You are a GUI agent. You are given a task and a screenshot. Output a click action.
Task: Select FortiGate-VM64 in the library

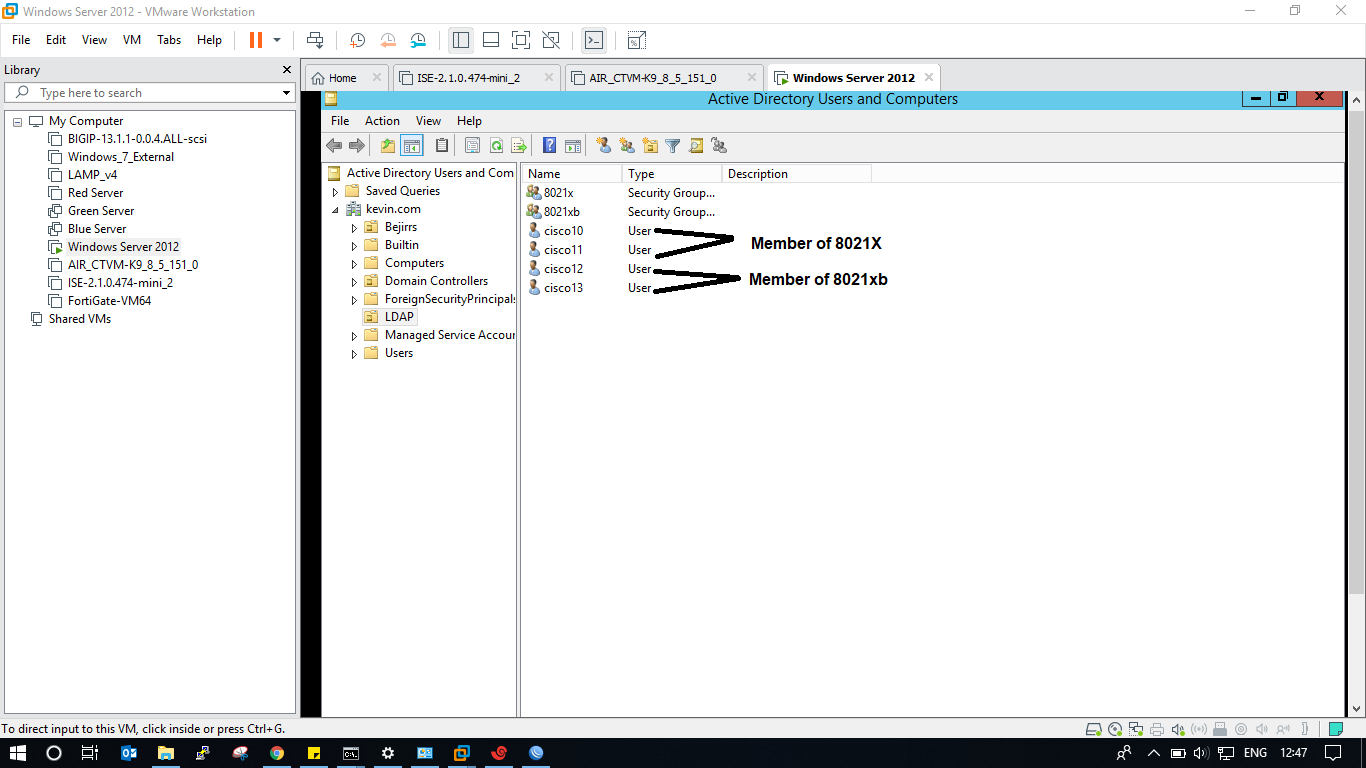coord(109,301)
